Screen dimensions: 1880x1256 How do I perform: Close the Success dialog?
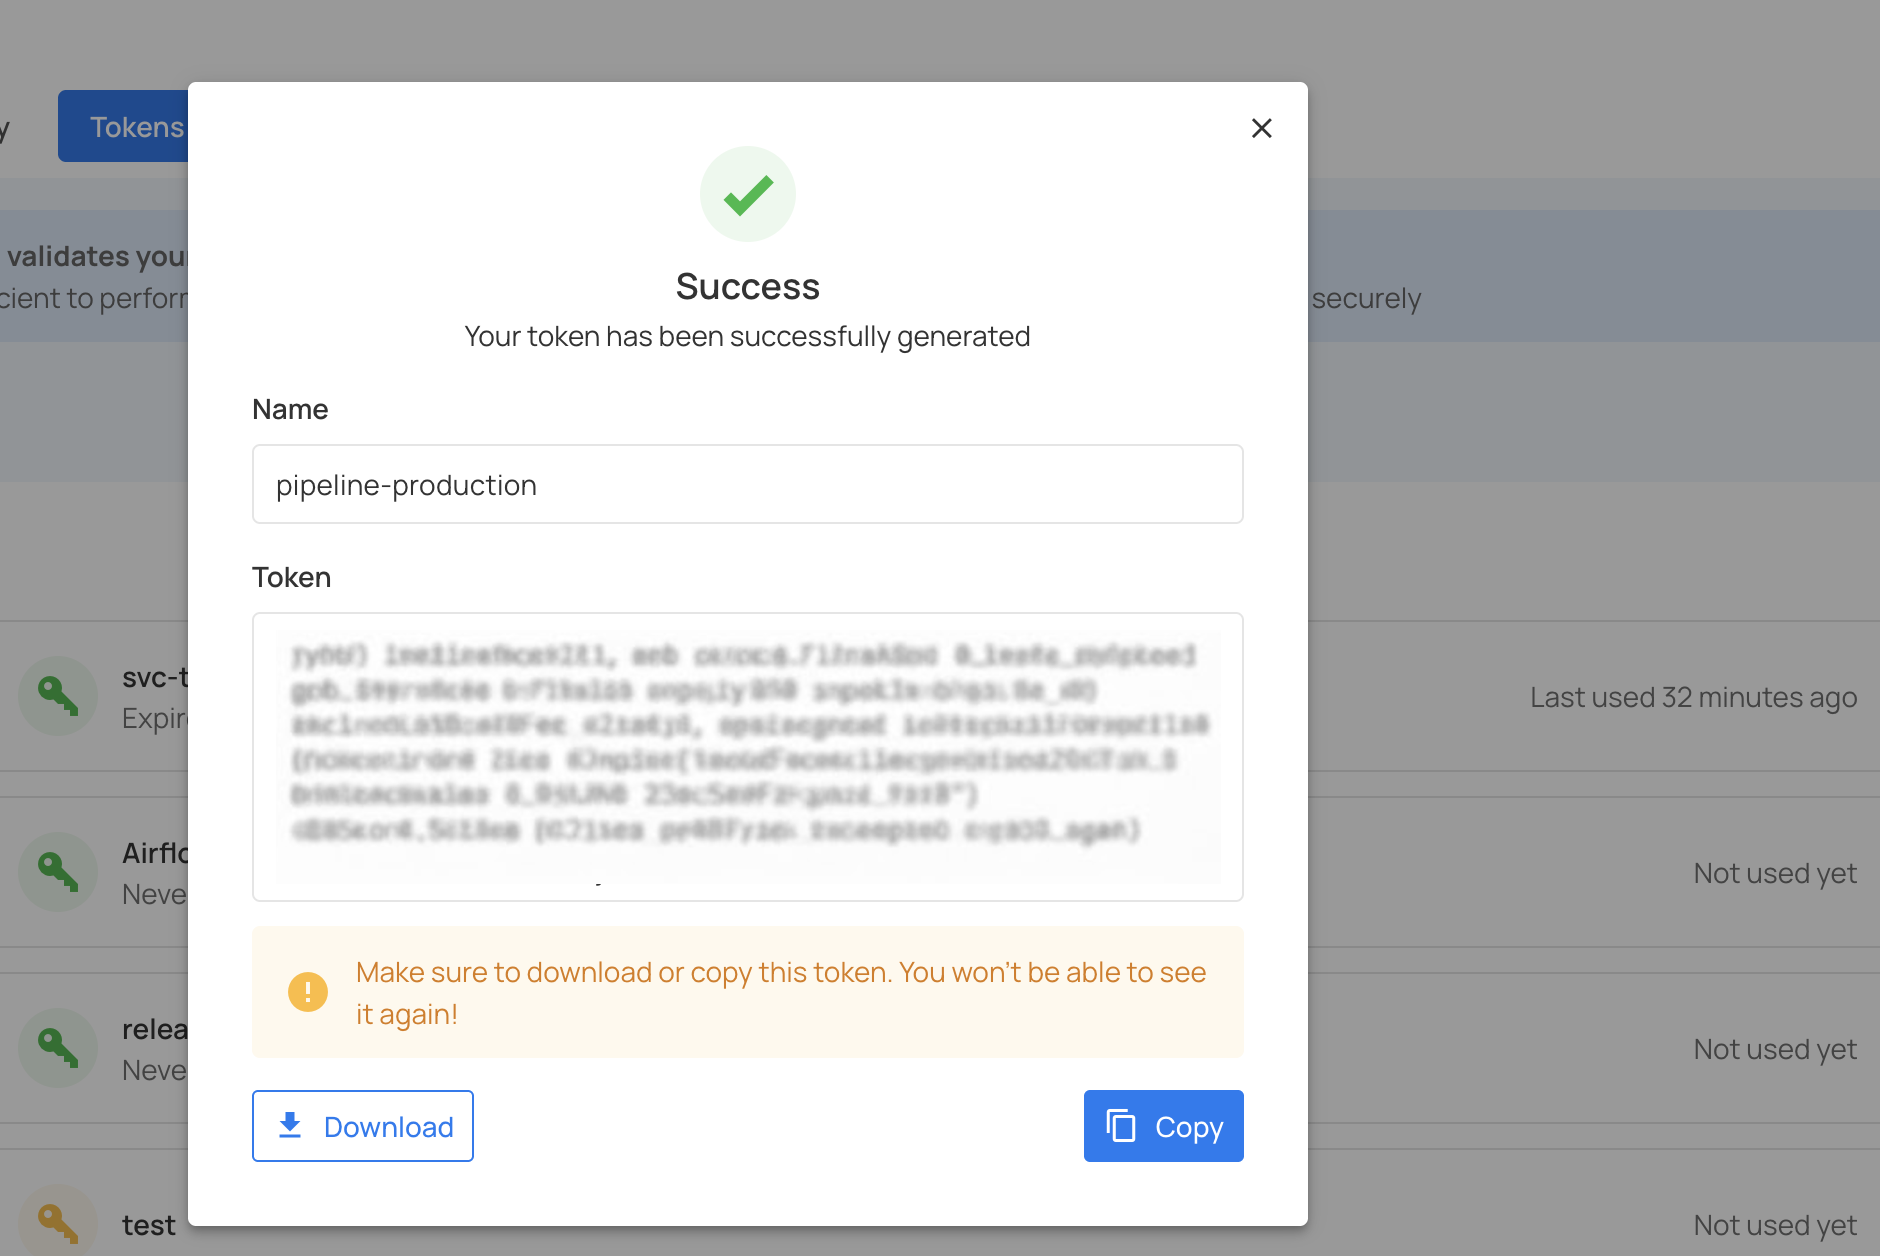pos(1261,128)
